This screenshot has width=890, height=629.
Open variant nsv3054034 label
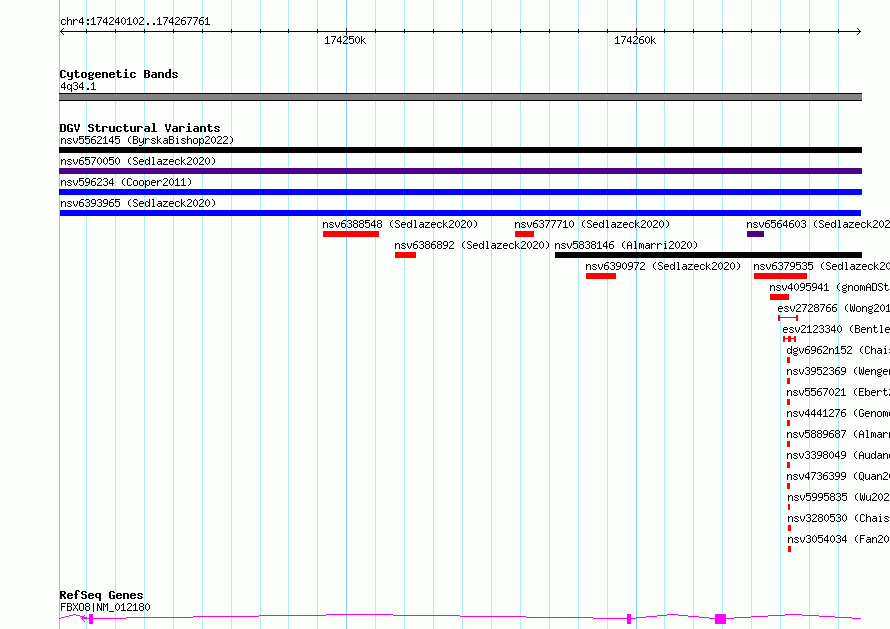pos(838,539)
